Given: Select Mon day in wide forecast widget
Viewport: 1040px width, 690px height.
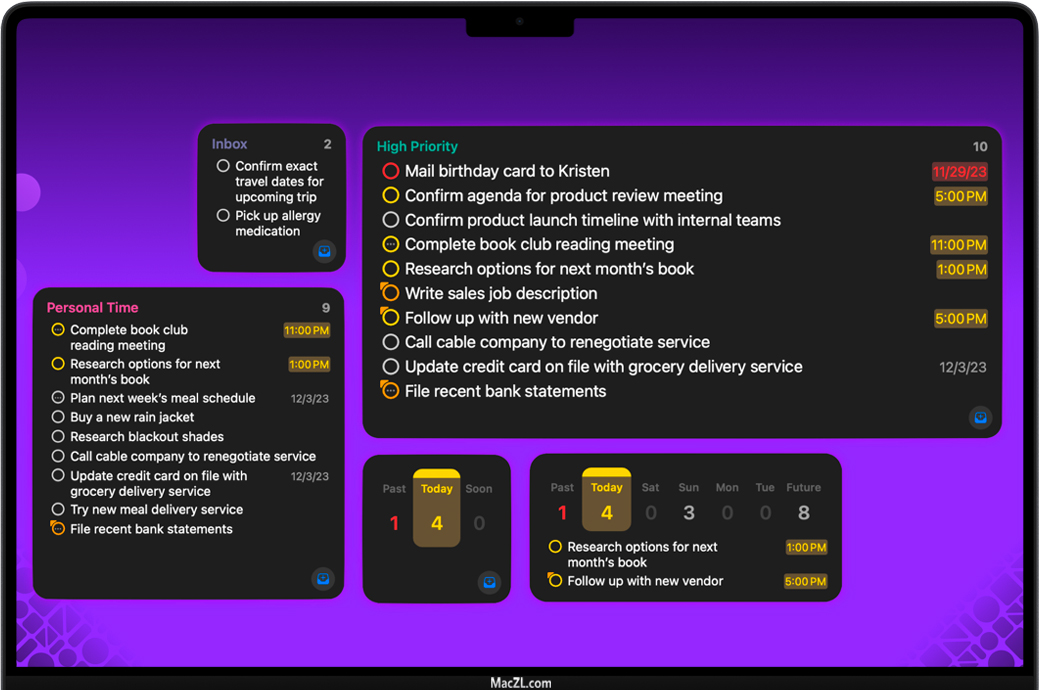Looking at the screenshot, I should [x=727, y=501].
